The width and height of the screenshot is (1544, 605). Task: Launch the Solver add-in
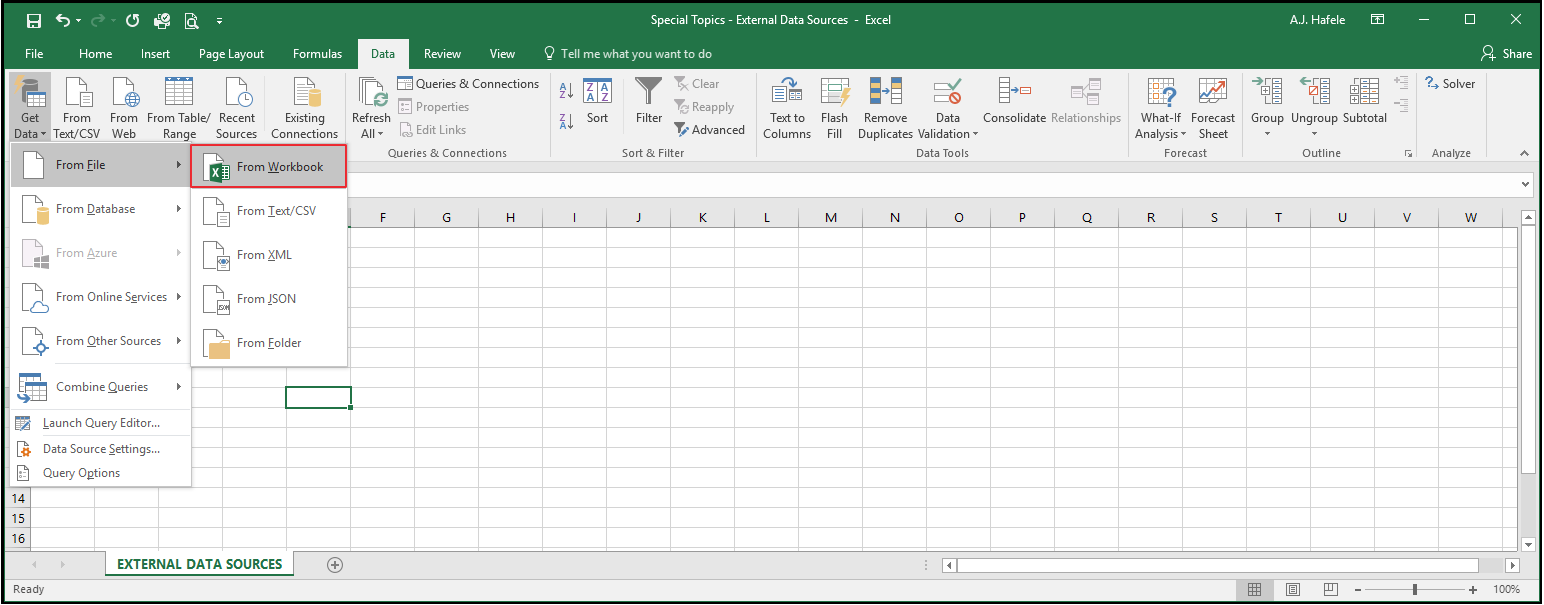coord(1450,84)
